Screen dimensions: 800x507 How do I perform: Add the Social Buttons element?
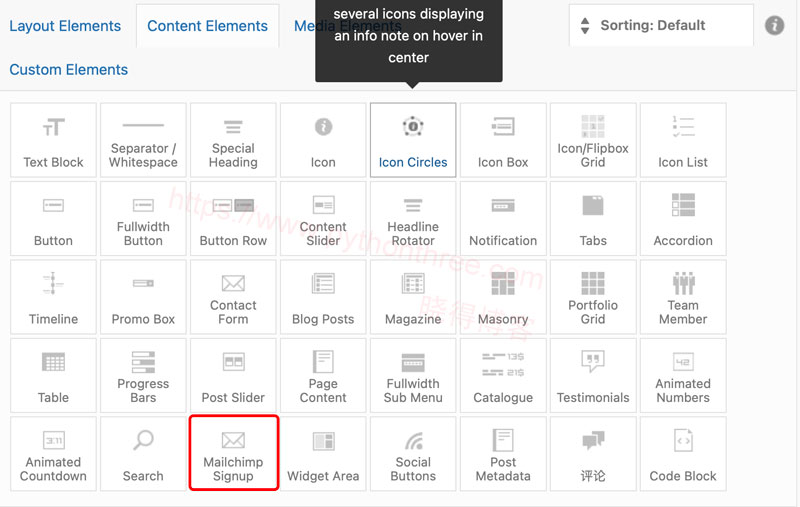(x=413, y=454)
